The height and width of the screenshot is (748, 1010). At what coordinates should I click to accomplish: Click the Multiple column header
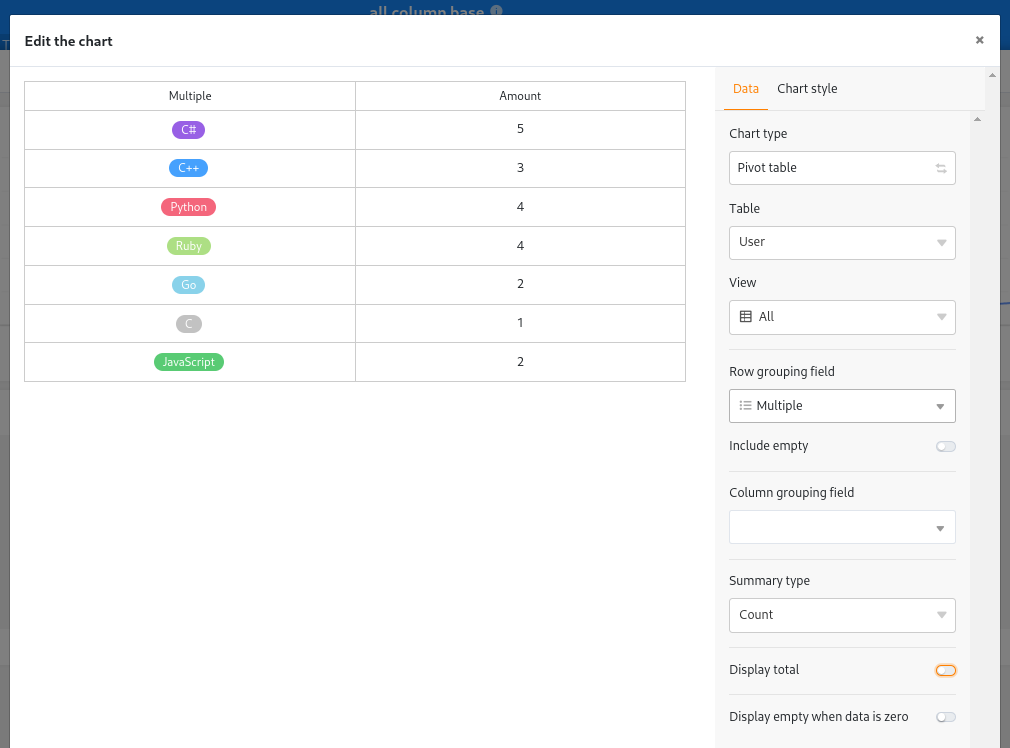tap(190, 96)
